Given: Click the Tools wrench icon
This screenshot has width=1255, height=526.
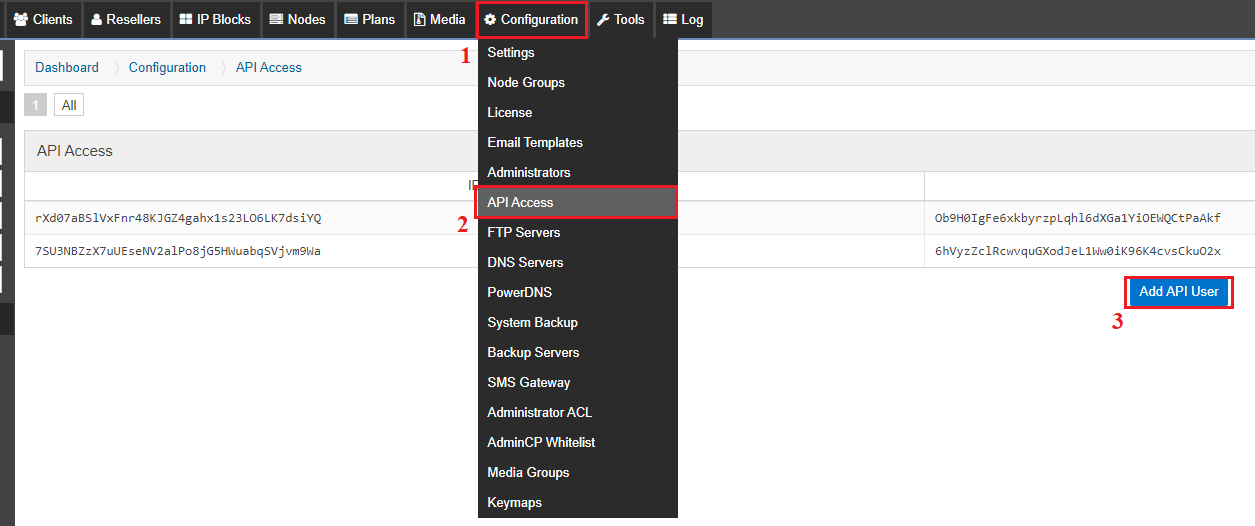Looking at the screenshot, I should 603,19.
